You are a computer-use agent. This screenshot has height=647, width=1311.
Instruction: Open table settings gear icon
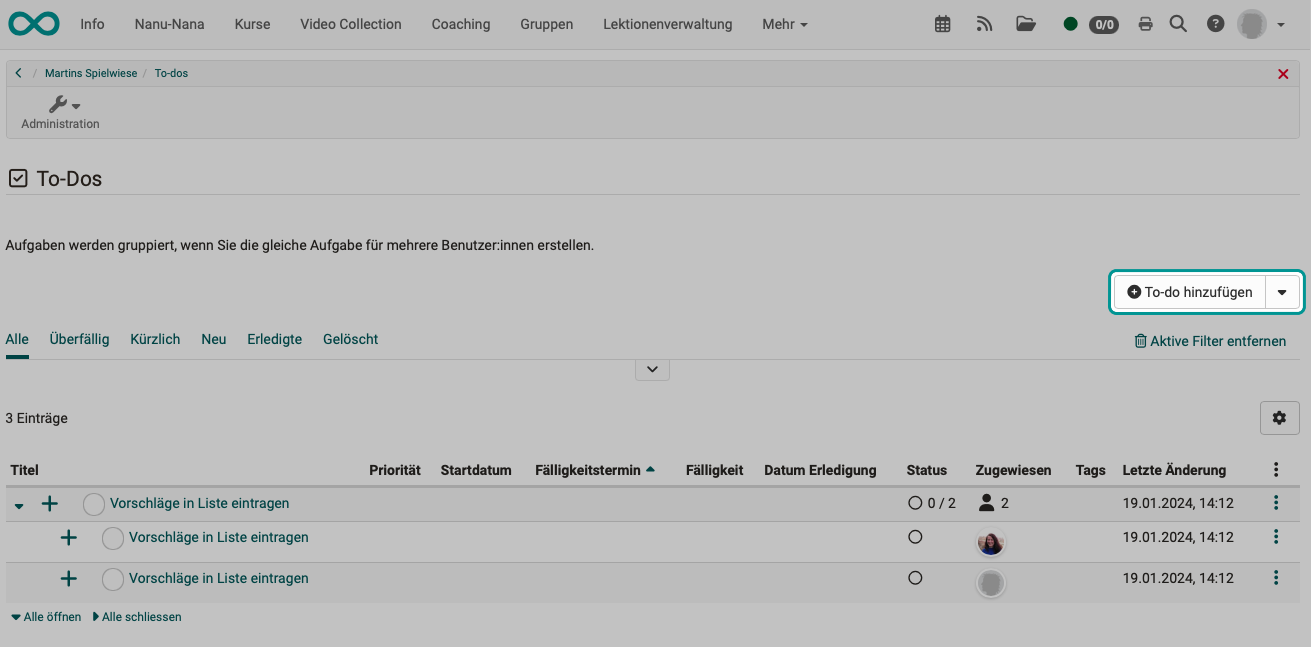click(1279, 418)
